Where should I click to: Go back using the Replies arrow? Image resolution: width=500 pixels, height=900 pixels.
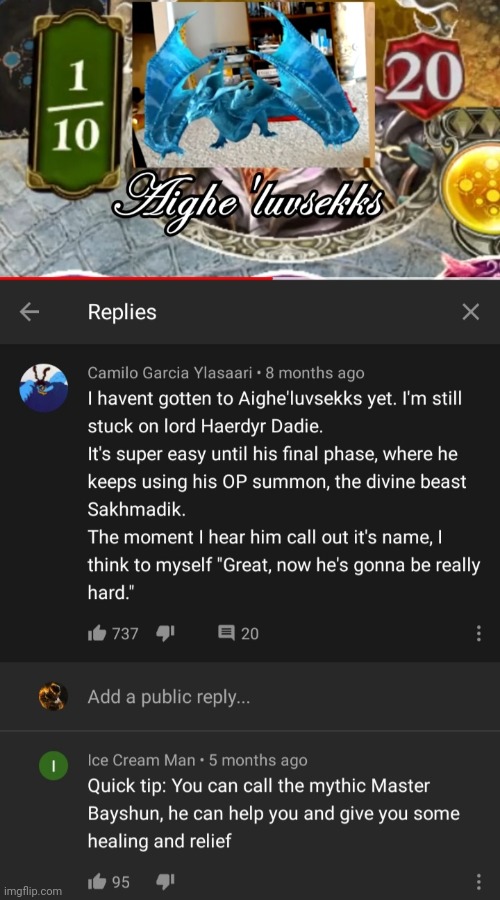pos(29,312)
